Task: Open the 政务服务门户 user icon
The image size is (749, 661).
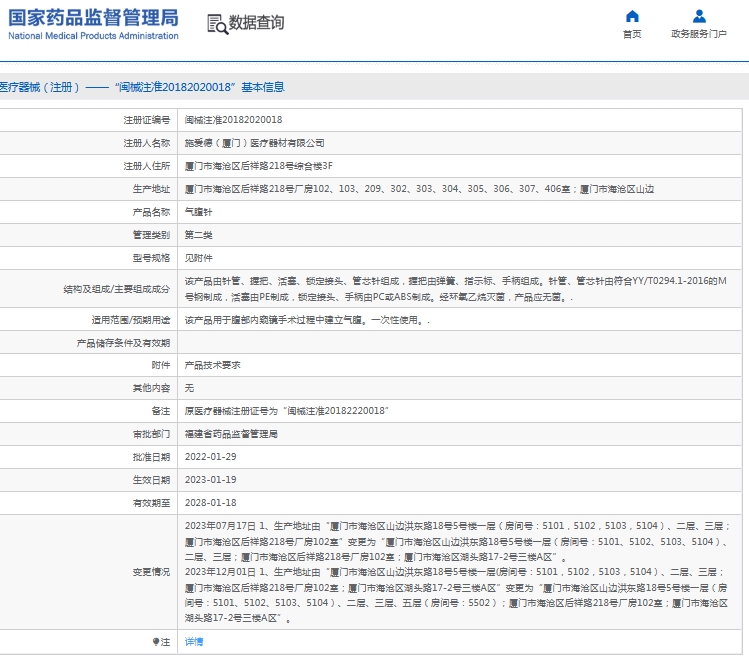Action: [x=699, y=16]
